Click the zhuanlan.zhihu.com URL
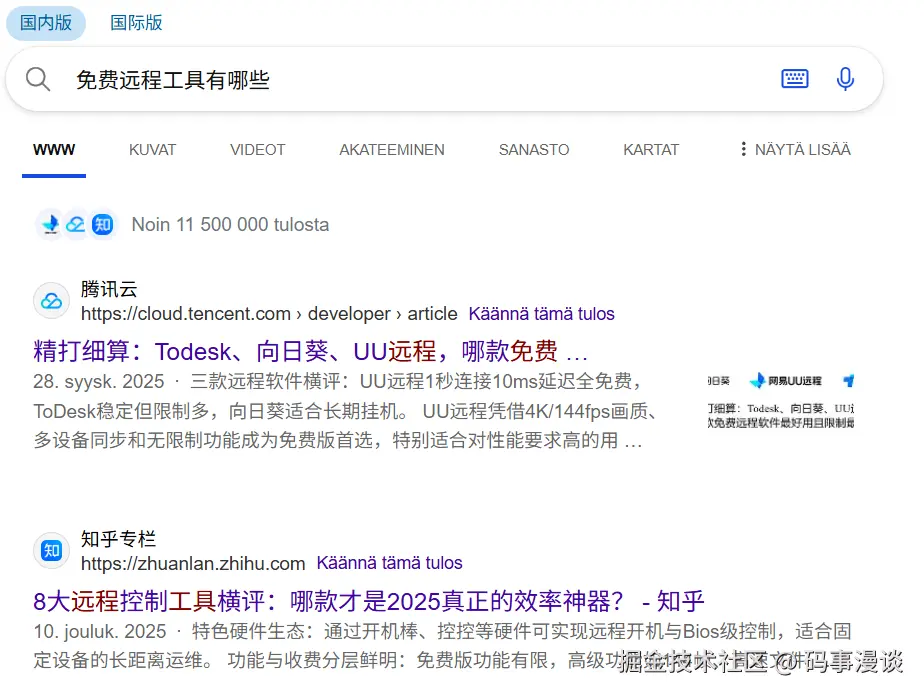The image size is (924, 696). [x=193, y=563]
